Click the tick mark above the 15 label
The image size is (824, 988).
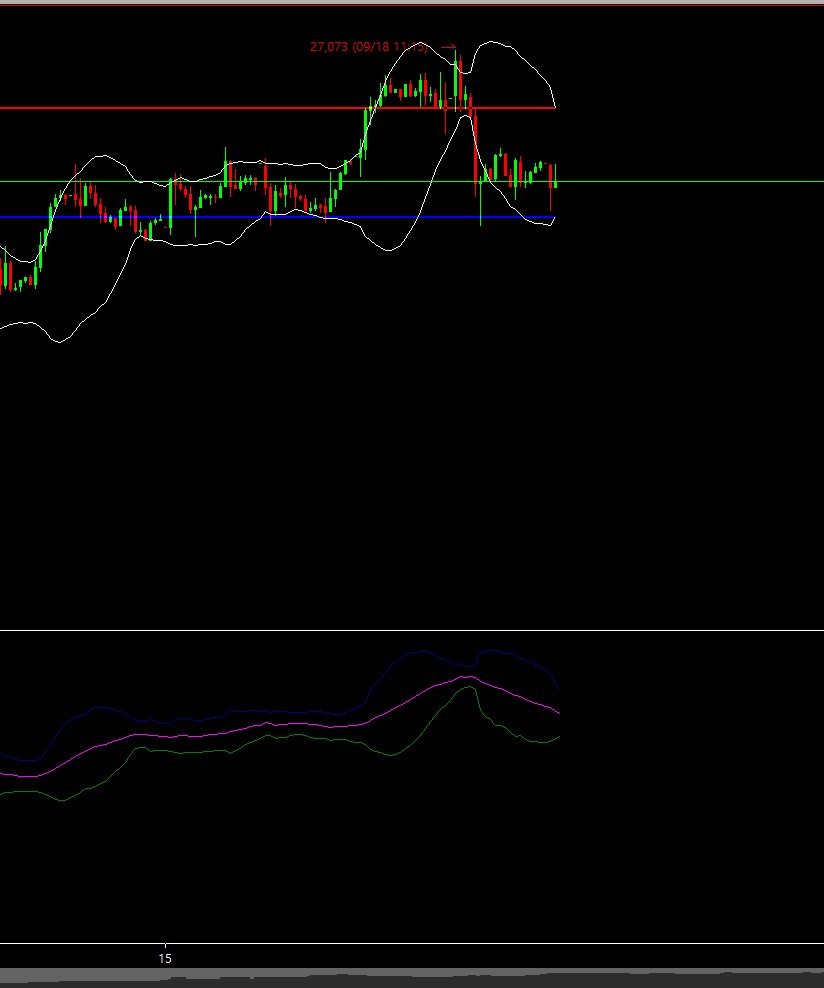(x=166, y=946)
